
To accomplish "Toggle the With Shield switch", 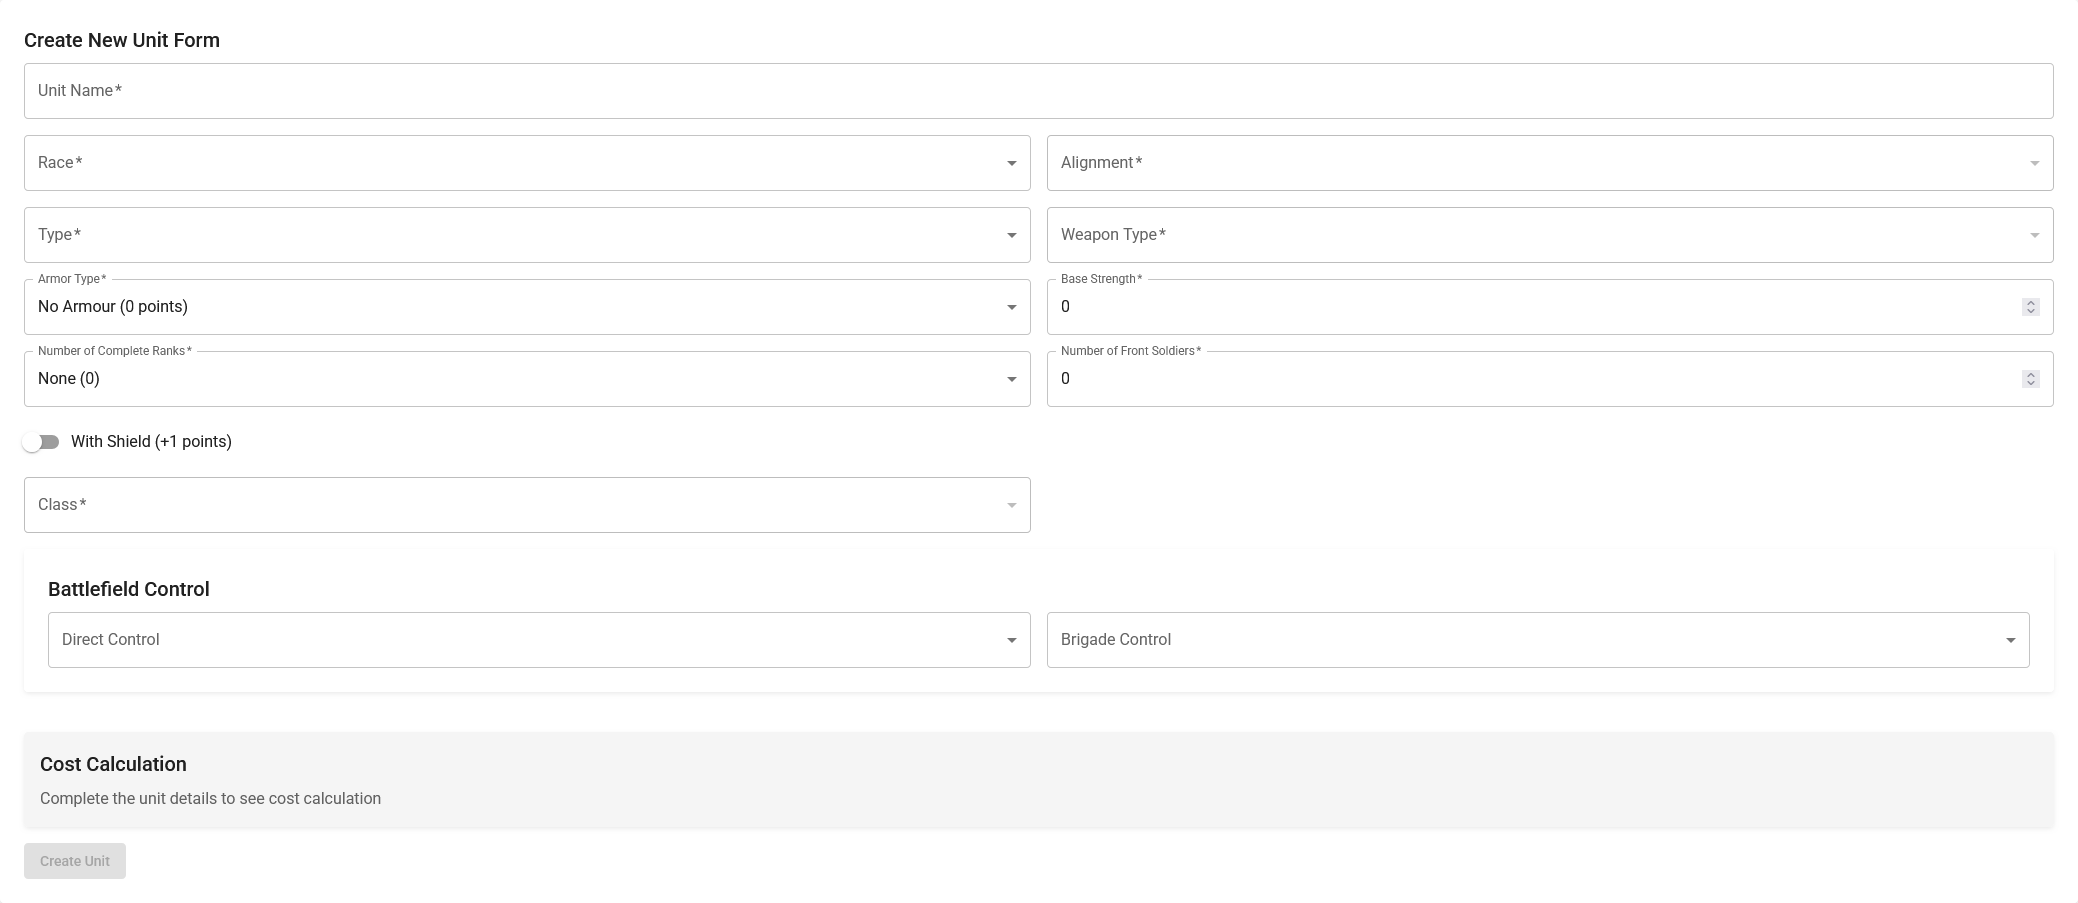I will 41,442.
